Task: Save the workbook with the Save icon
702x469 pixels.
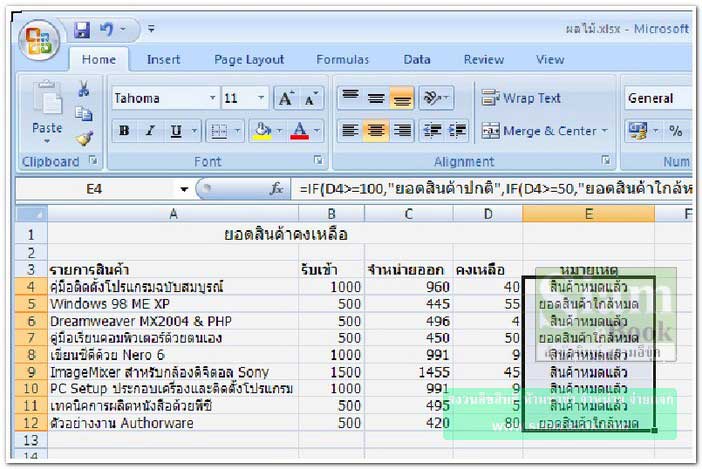Action: (82, 30)
